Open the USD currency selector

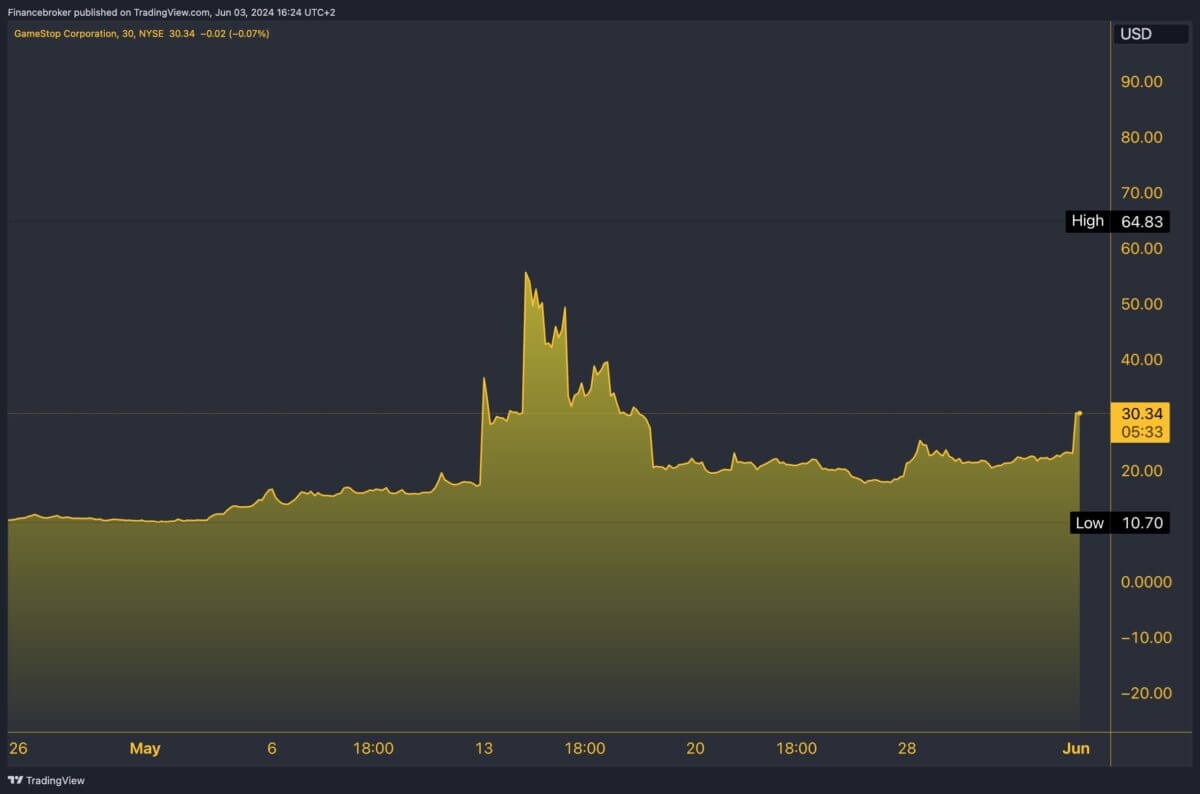tap(1135, 34)
